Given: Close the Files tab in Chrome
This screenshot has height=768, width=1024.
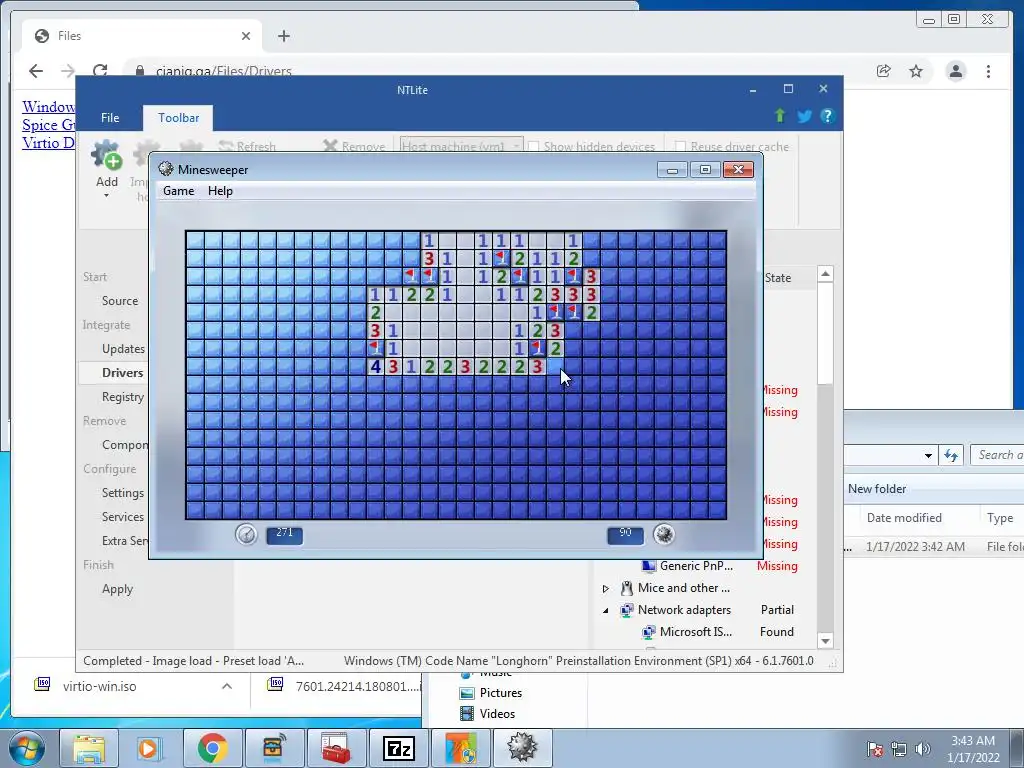Looking at the screenshot, I should click(x=246, y=36).
